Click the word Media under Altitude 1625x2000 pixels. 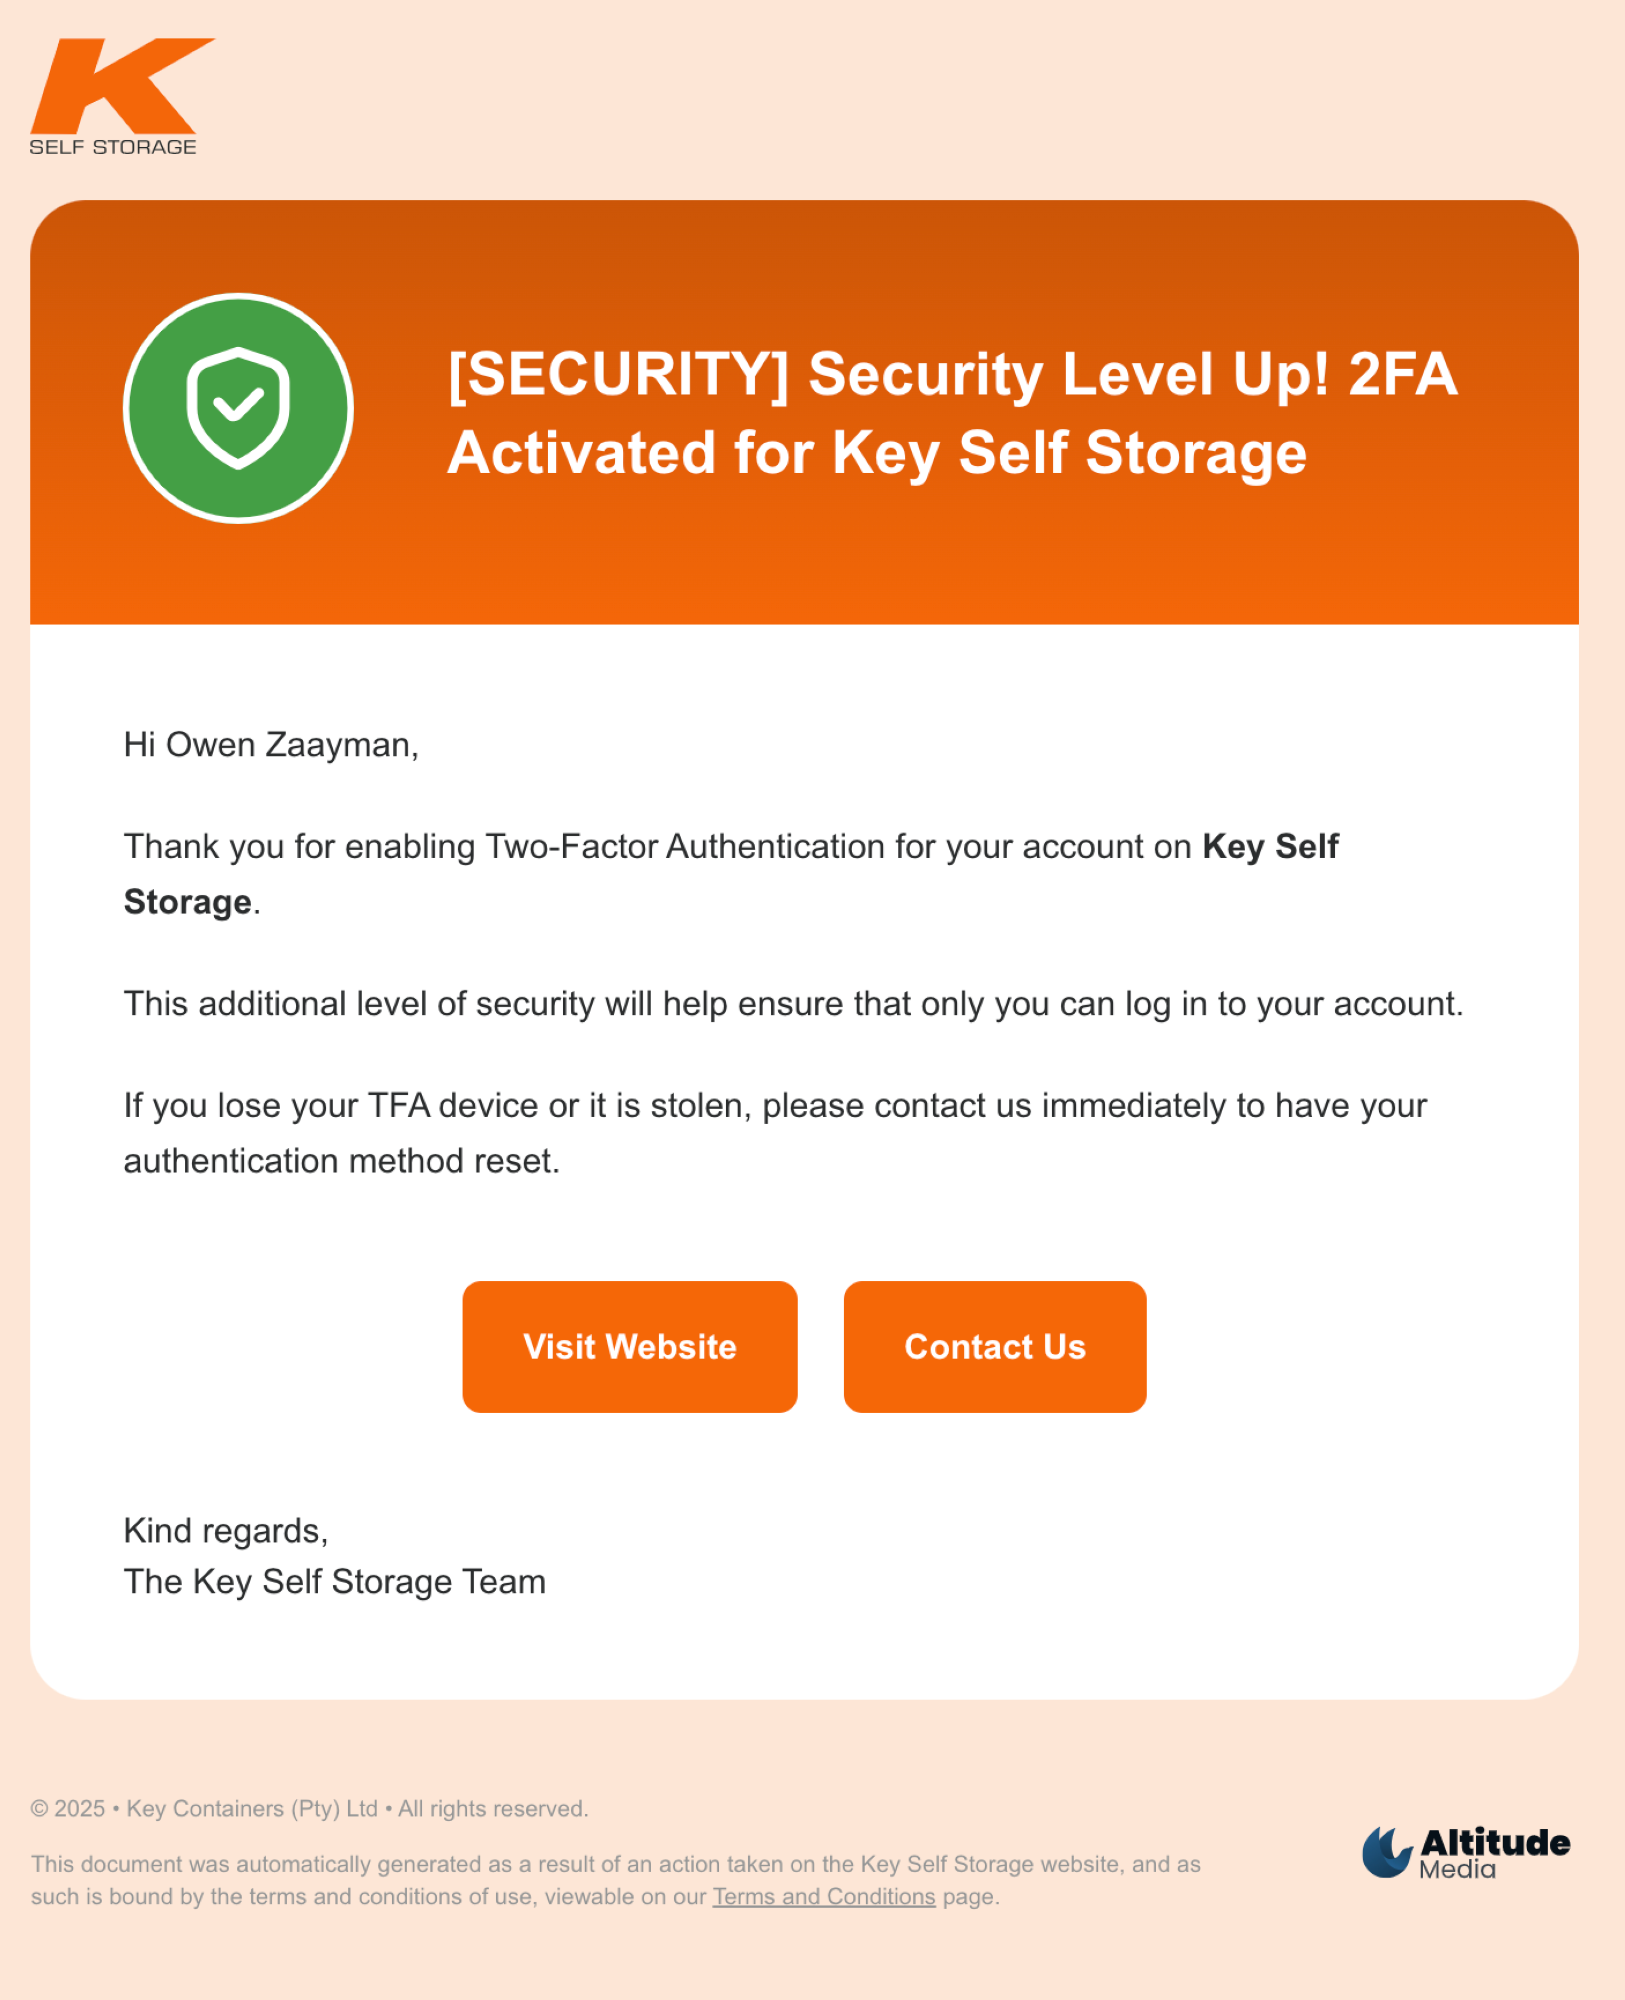(x=1458, y=1869)
